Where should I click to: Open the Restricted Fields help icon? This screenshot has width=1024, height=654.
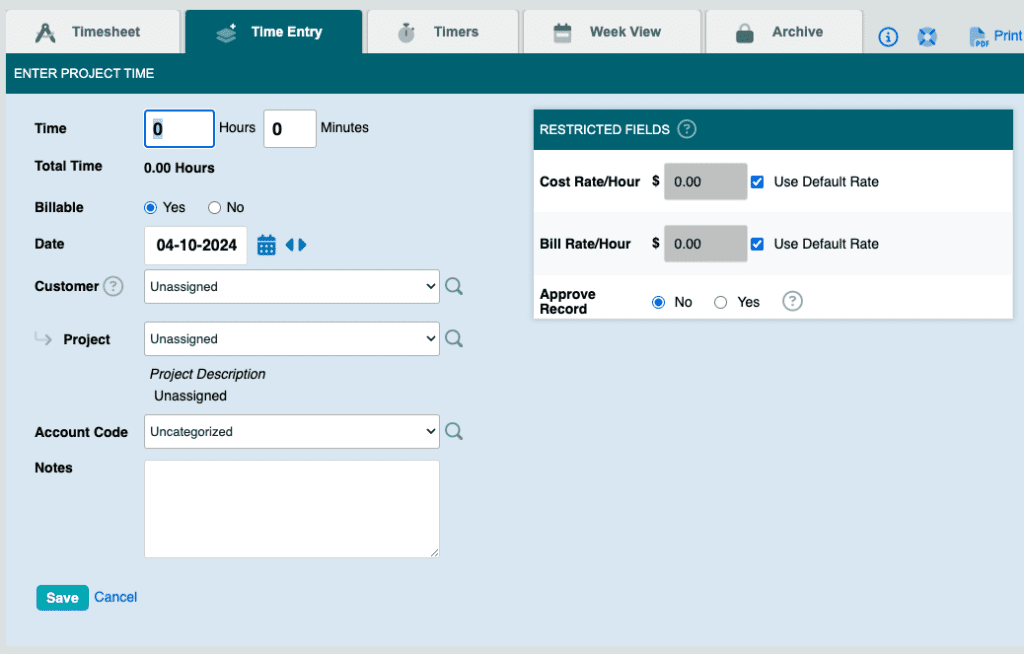(x=687, y=129)
